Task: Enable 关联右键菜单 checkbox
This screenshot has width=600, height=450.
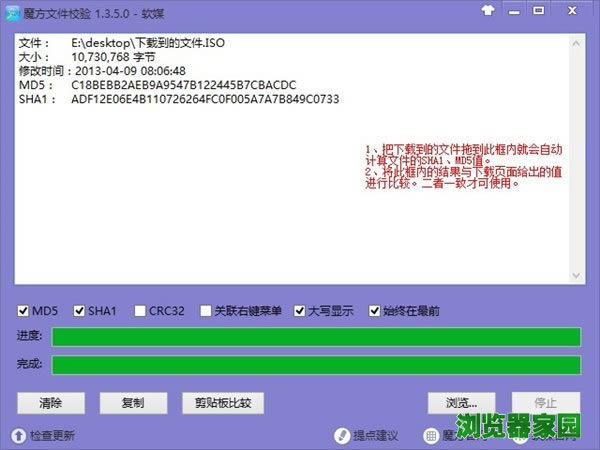Action: [205, 311]
